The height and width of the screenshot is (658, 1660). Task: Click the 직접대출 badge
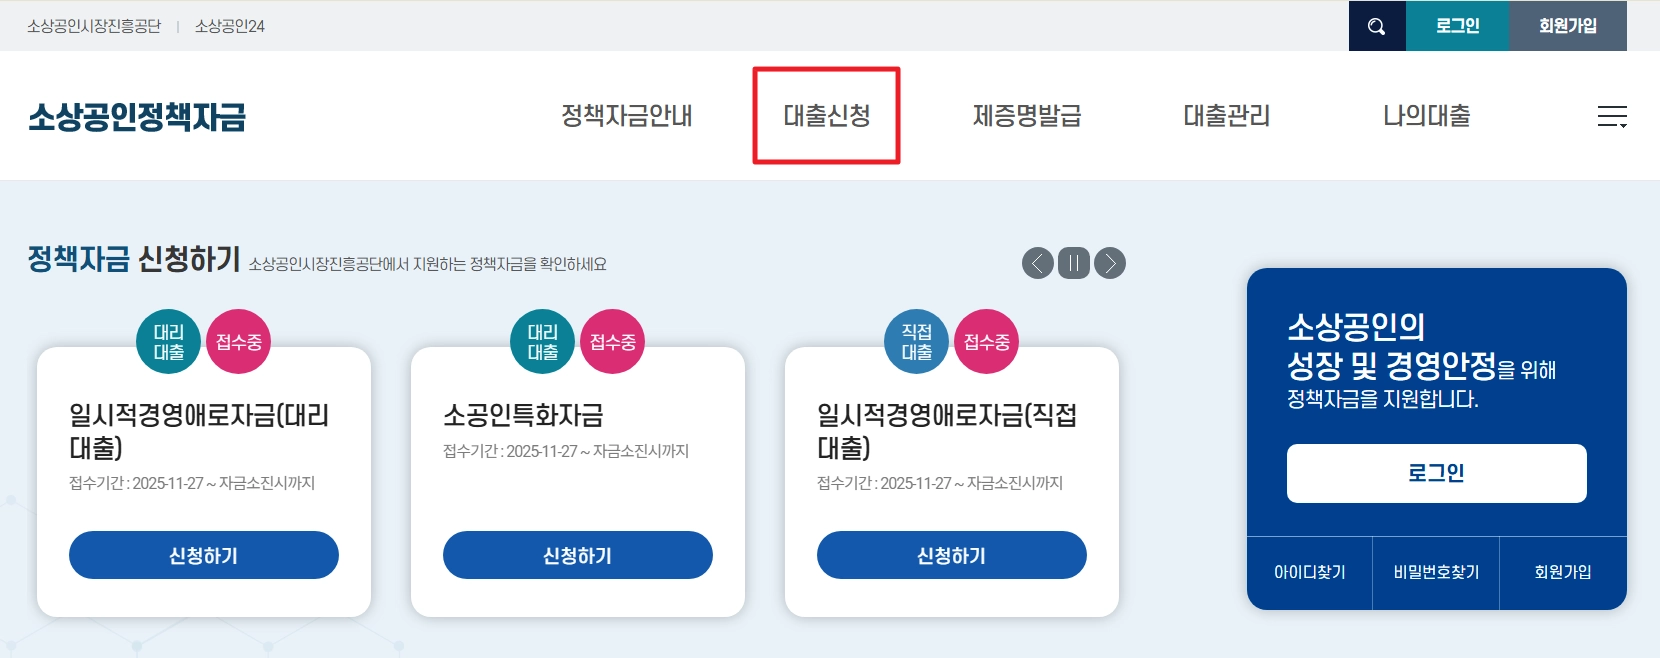[915, 341]
